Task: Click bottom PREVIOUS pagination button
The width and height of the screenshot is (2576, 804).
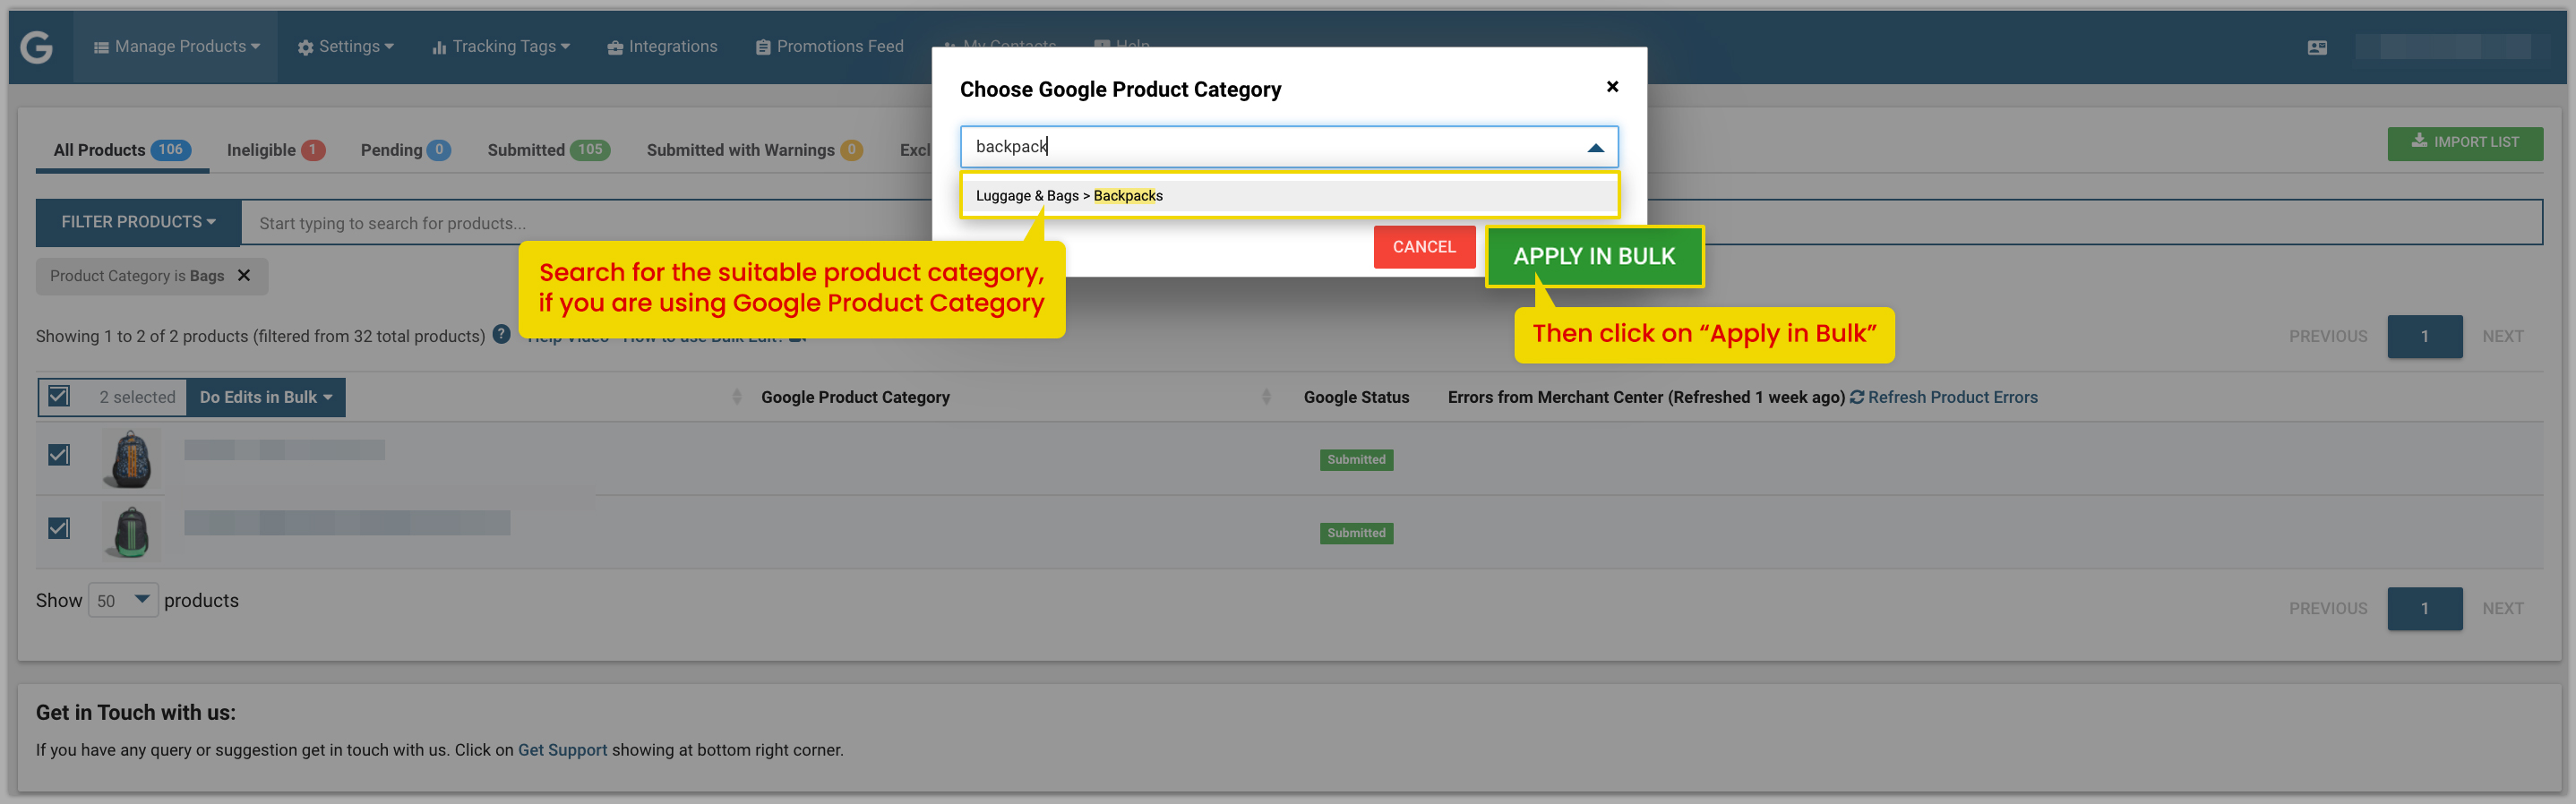Action: [x=2328, y=609]
